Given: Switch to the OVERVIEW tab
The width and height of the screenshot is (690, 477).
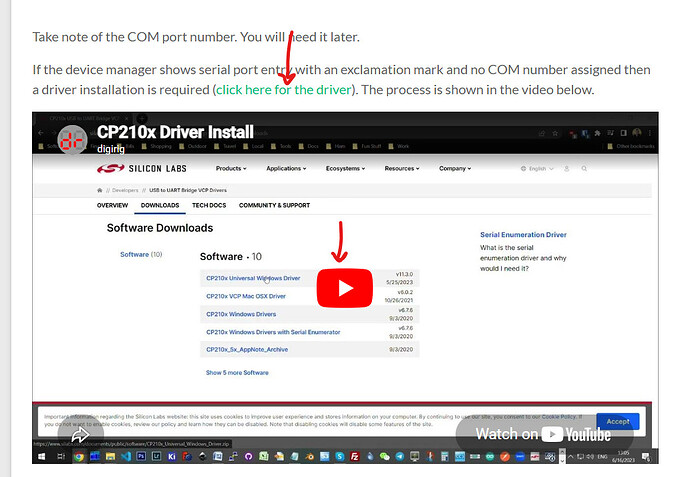Looking at the screenshot, I should pyautogui.click(x=112, y=205).
